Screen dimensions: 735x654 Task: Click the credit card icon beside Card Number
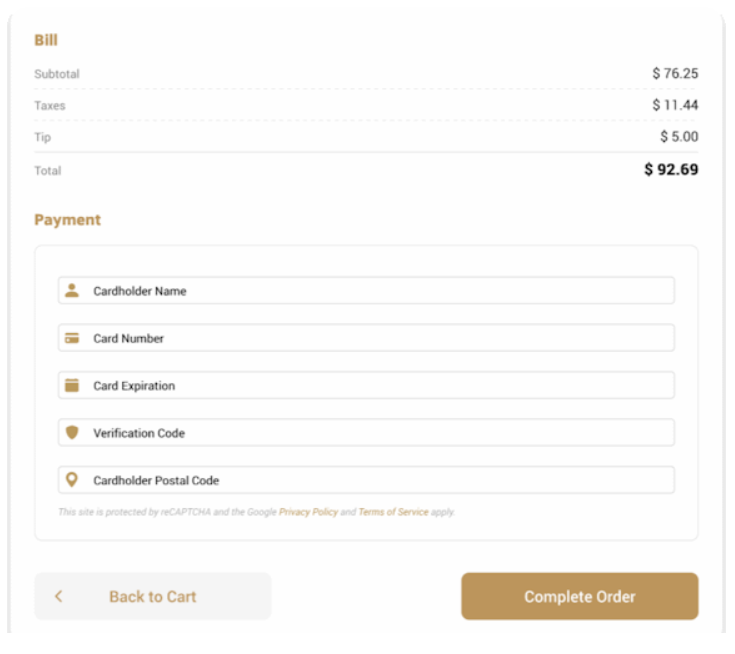(72, 338)
